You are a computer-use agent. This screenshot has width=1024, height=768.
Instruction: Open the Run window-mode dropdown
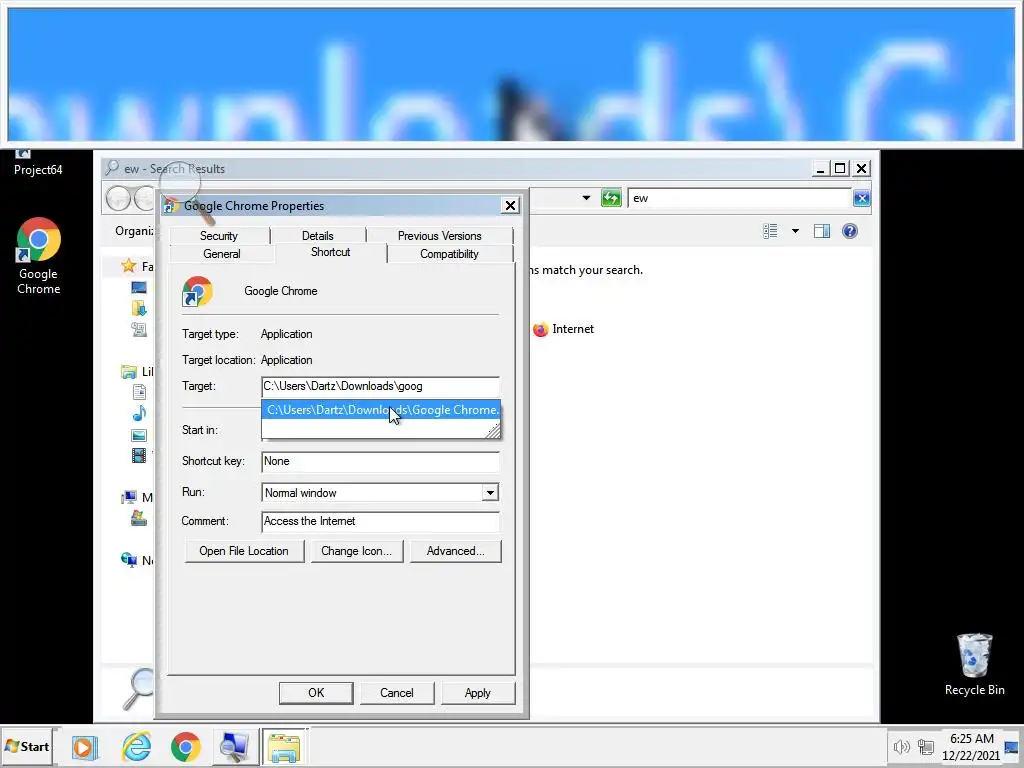490,492
